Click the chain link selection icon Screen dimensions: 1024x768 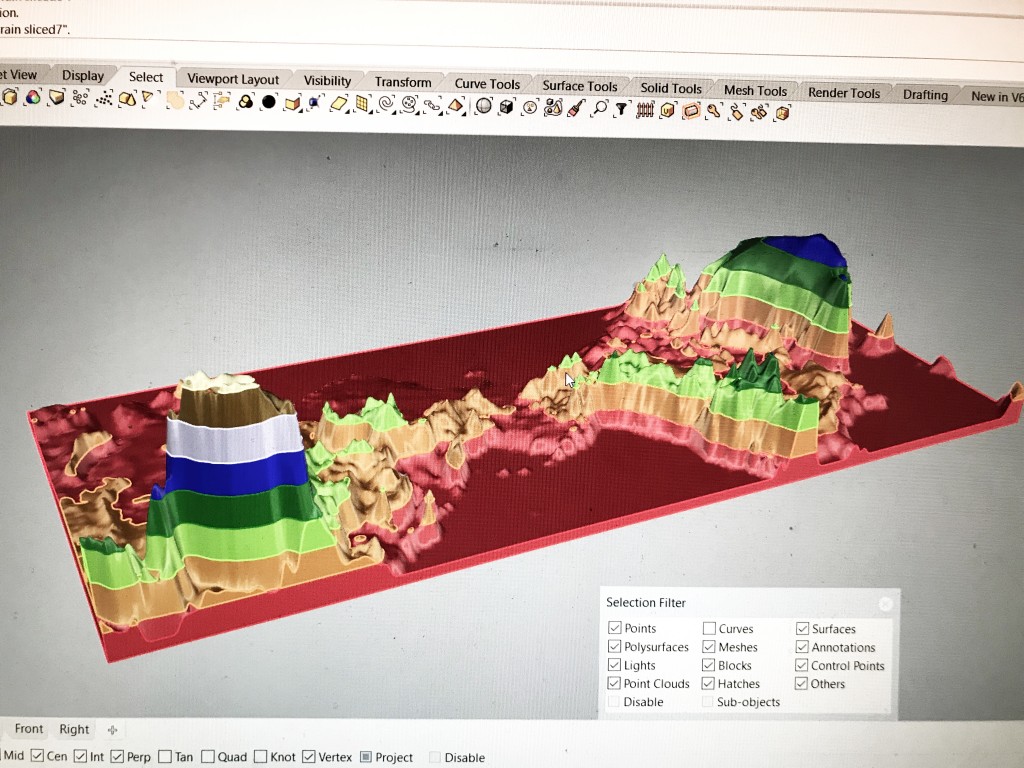click(433, 105)
